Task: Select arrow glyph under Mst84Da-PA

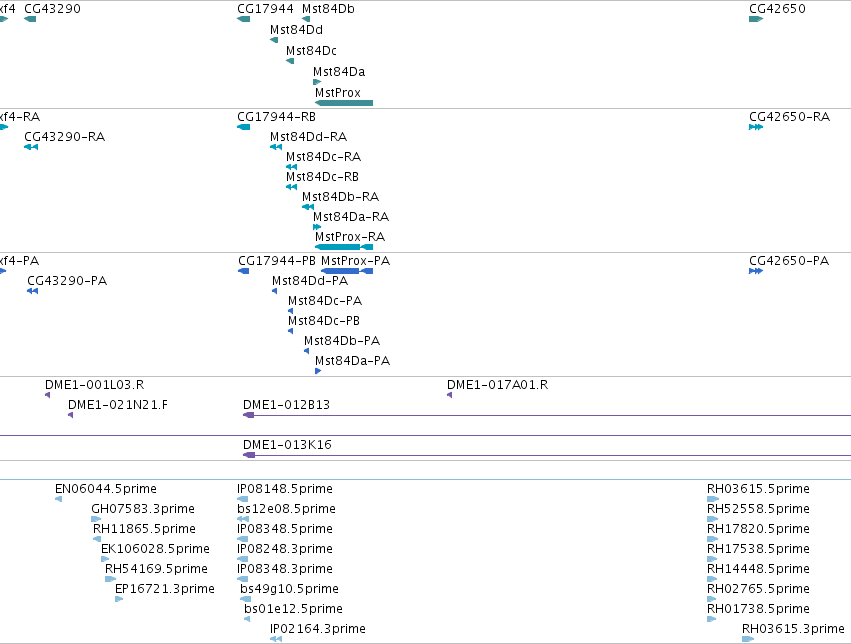Action: click(318, 371)
